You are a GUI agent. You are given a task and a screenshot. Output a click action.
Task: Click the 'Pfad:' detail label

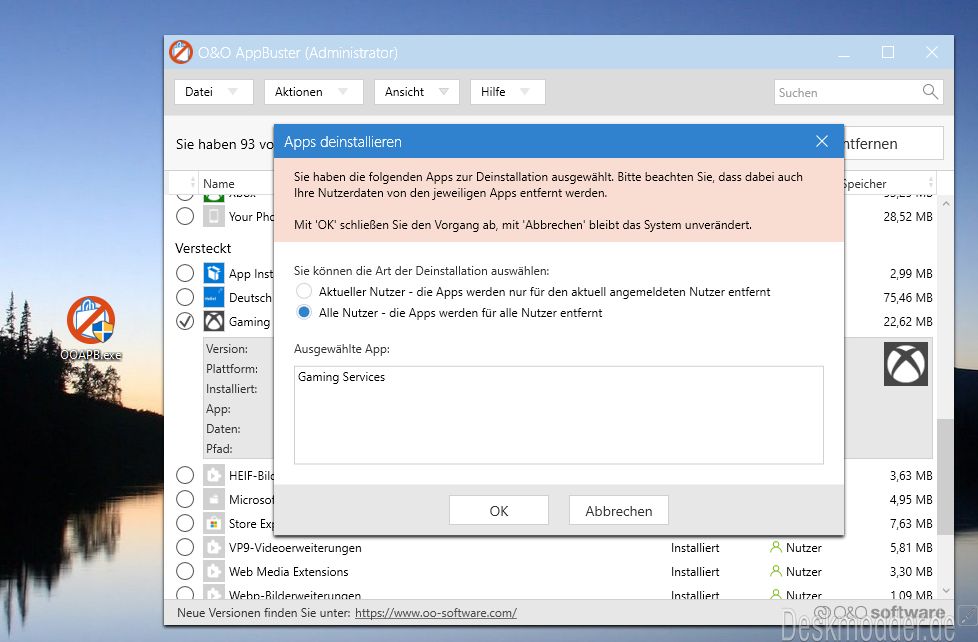220,449
